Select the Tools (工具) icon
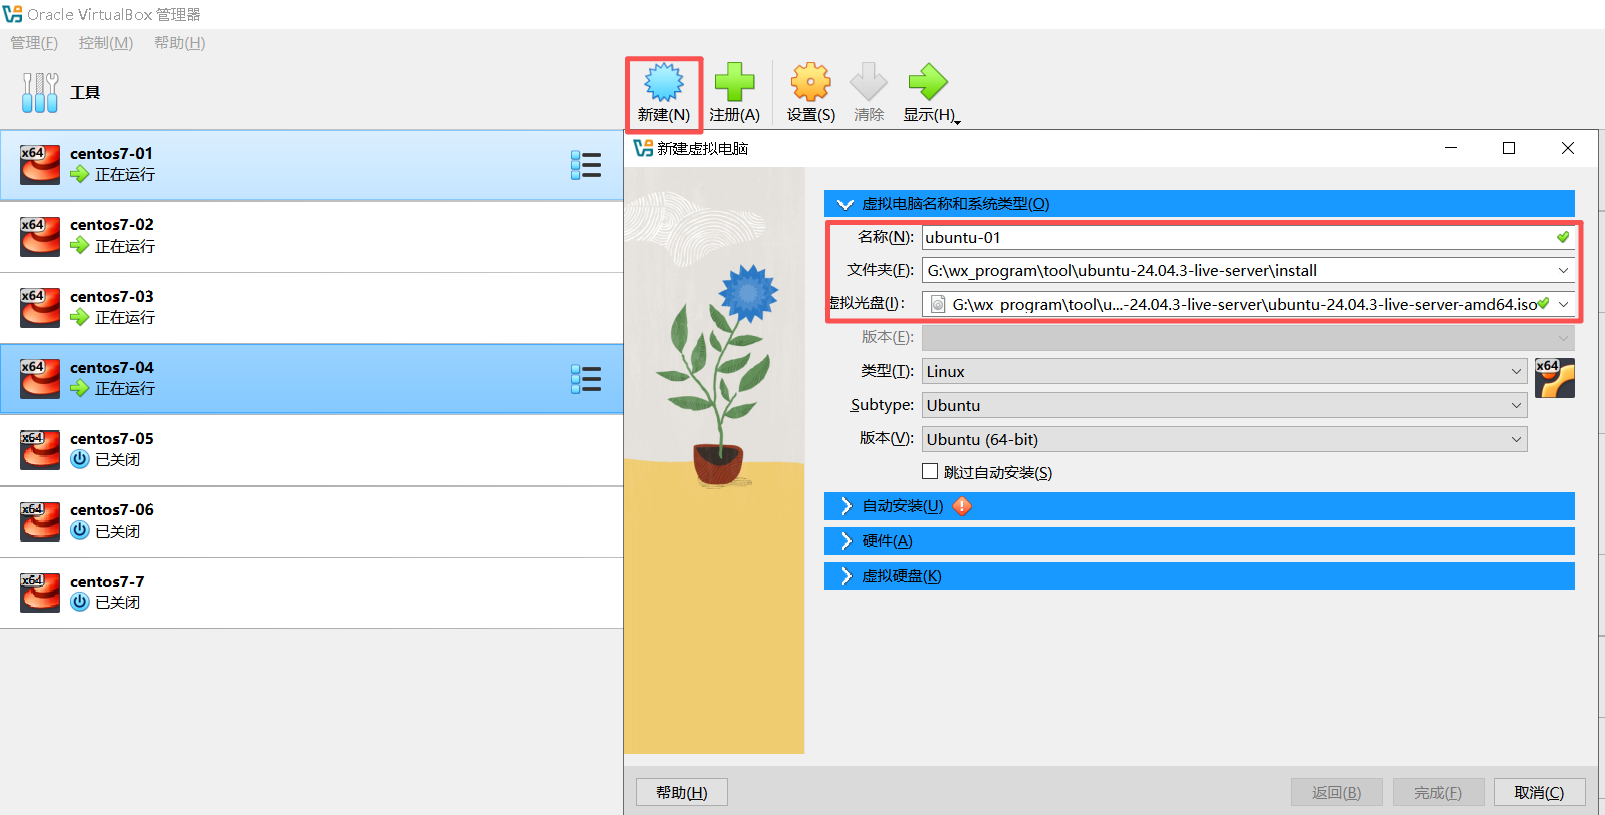The width and height of the screenshot is (1605, 815). click(x=40, y=92)
